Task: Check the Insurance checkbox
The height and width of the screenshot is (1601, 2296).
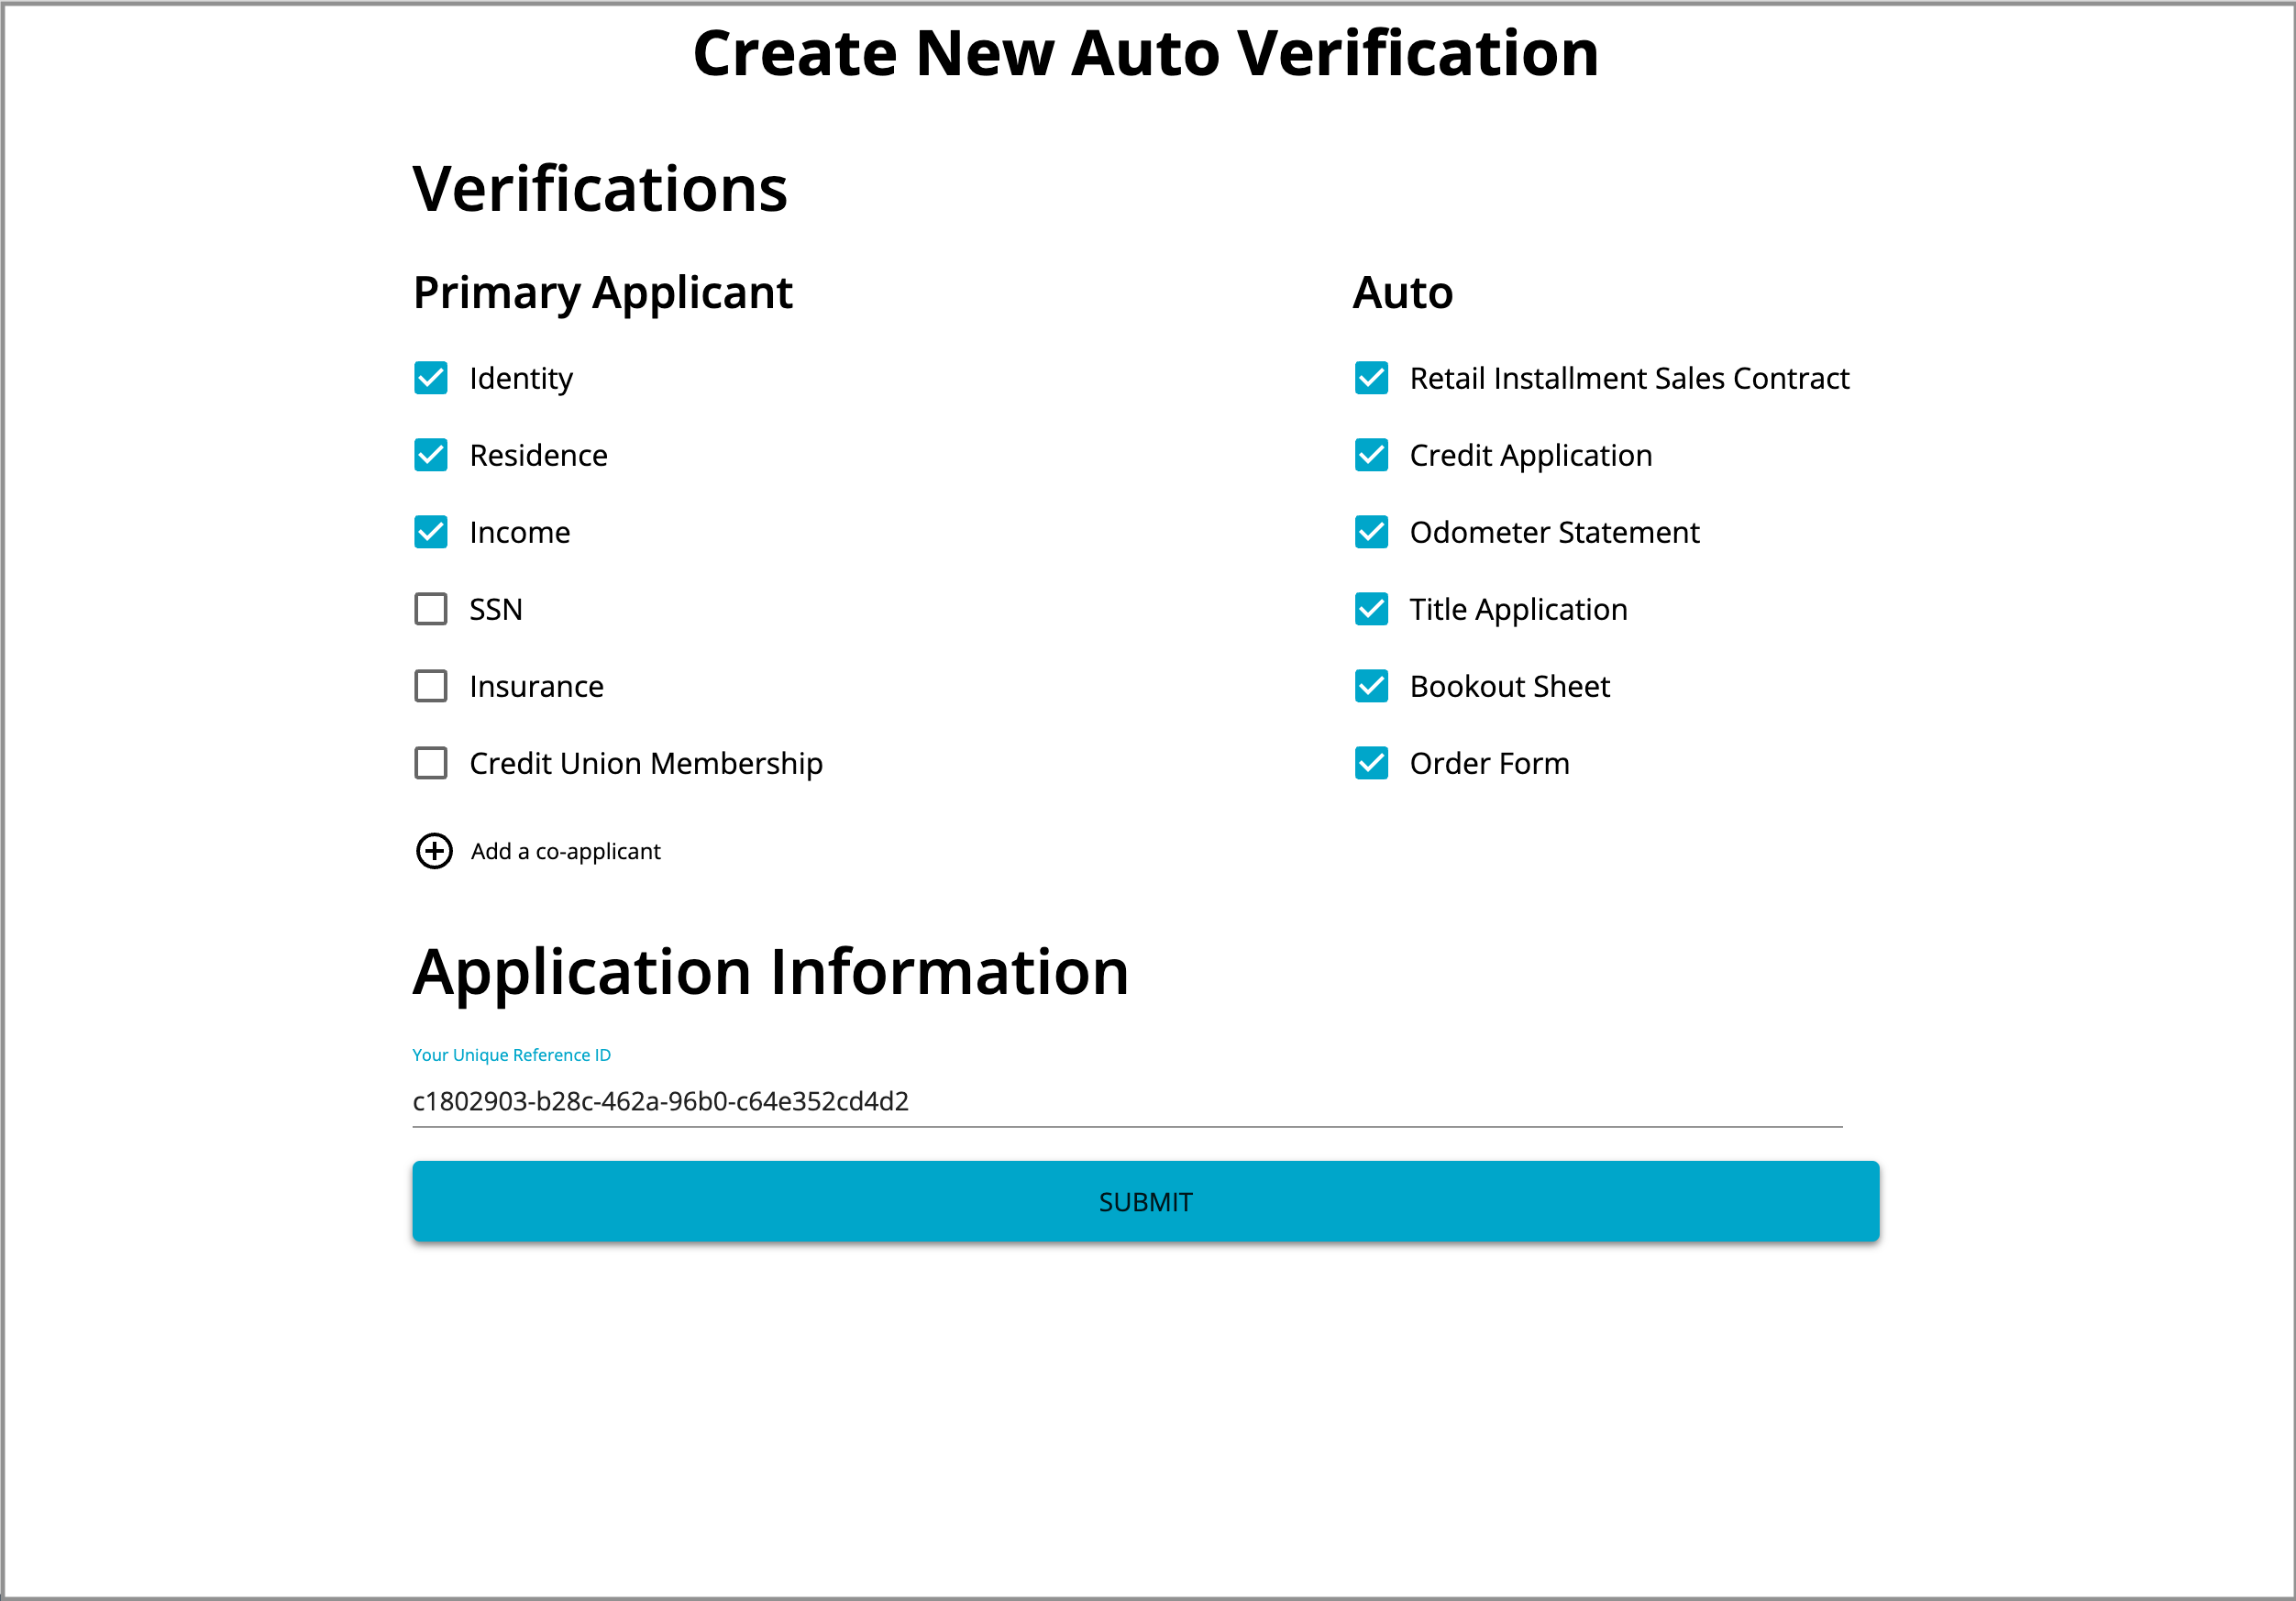Action: (431, 686)
